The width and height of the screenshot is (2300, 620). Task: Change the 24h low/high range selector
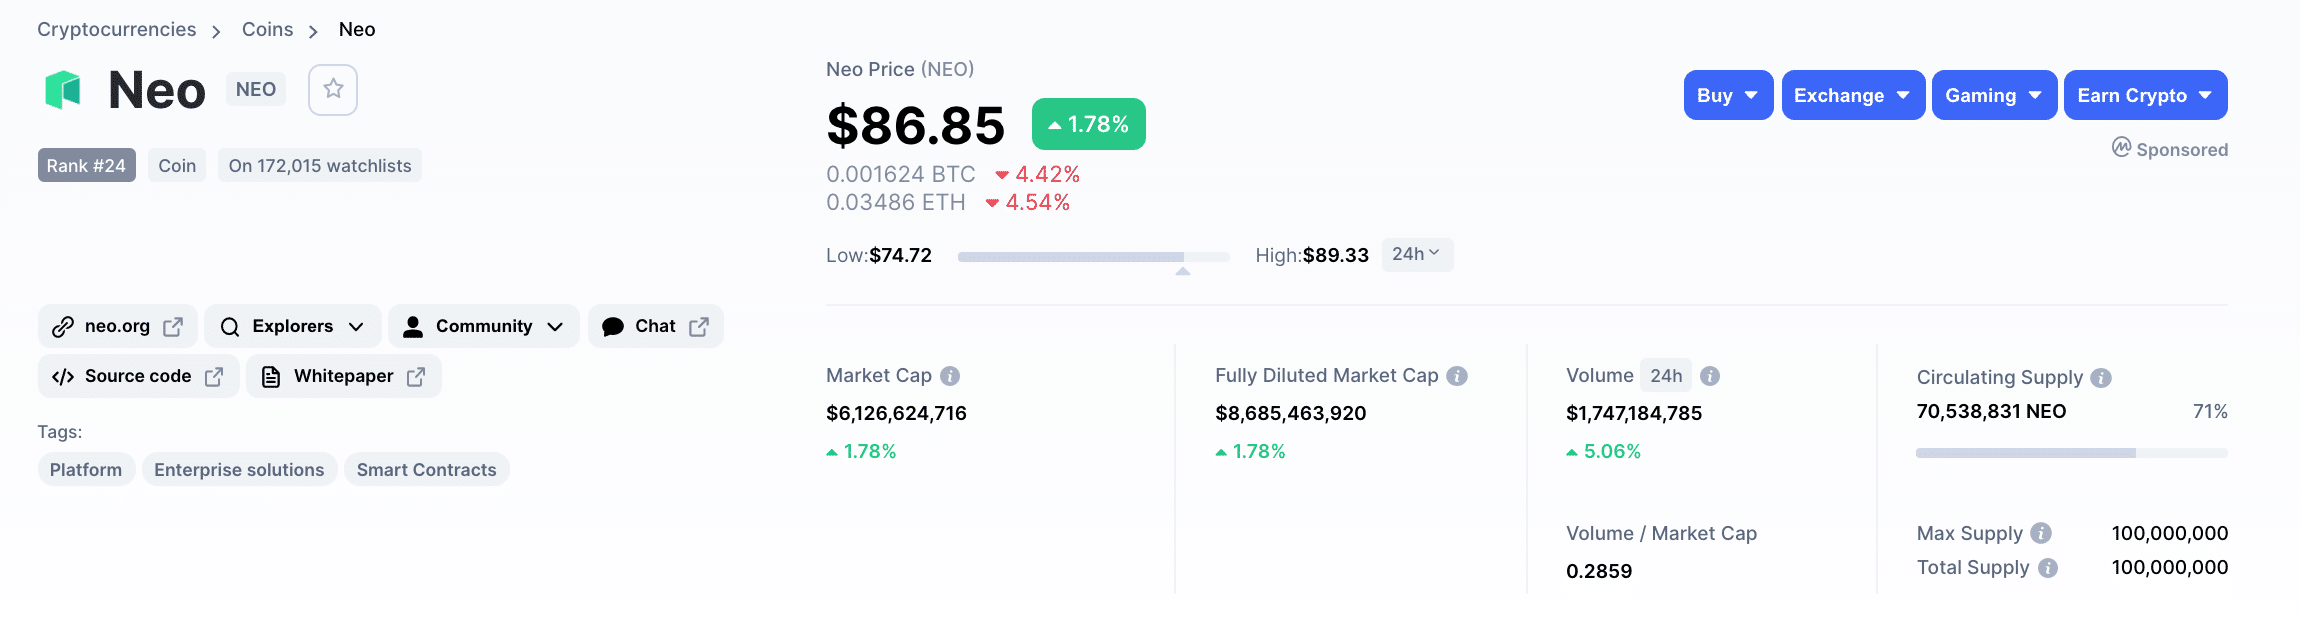click(x=1417, y=254)
